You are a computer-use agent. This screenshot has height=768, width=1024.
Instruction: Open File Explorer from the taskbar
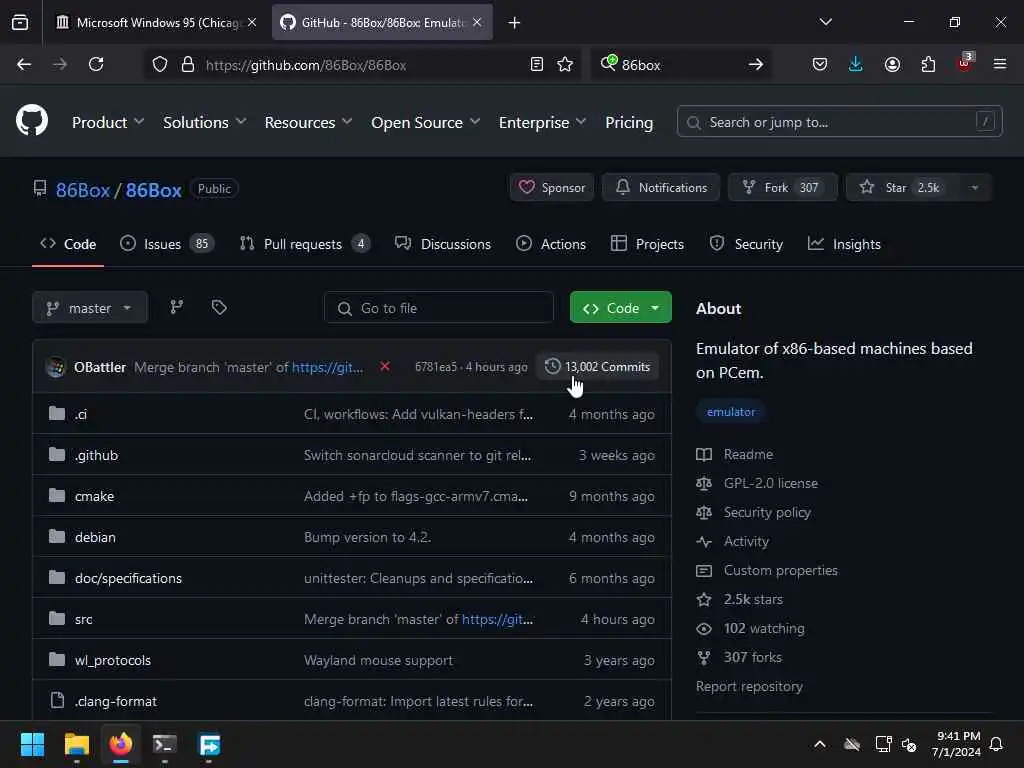(76, 744)
